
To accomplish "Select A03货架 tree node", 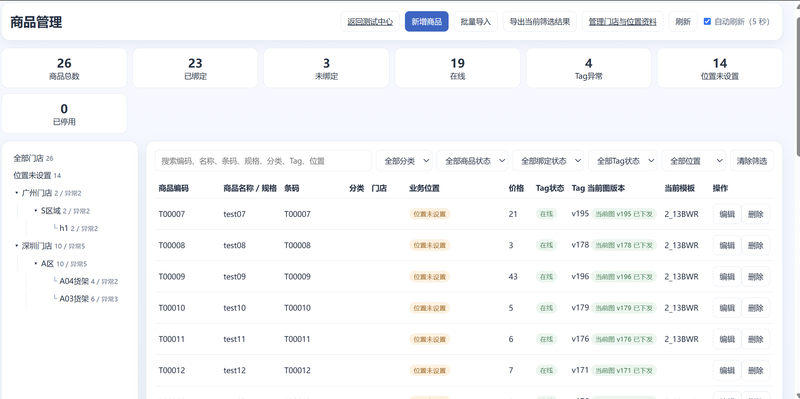I will click(x=89, y=298).
